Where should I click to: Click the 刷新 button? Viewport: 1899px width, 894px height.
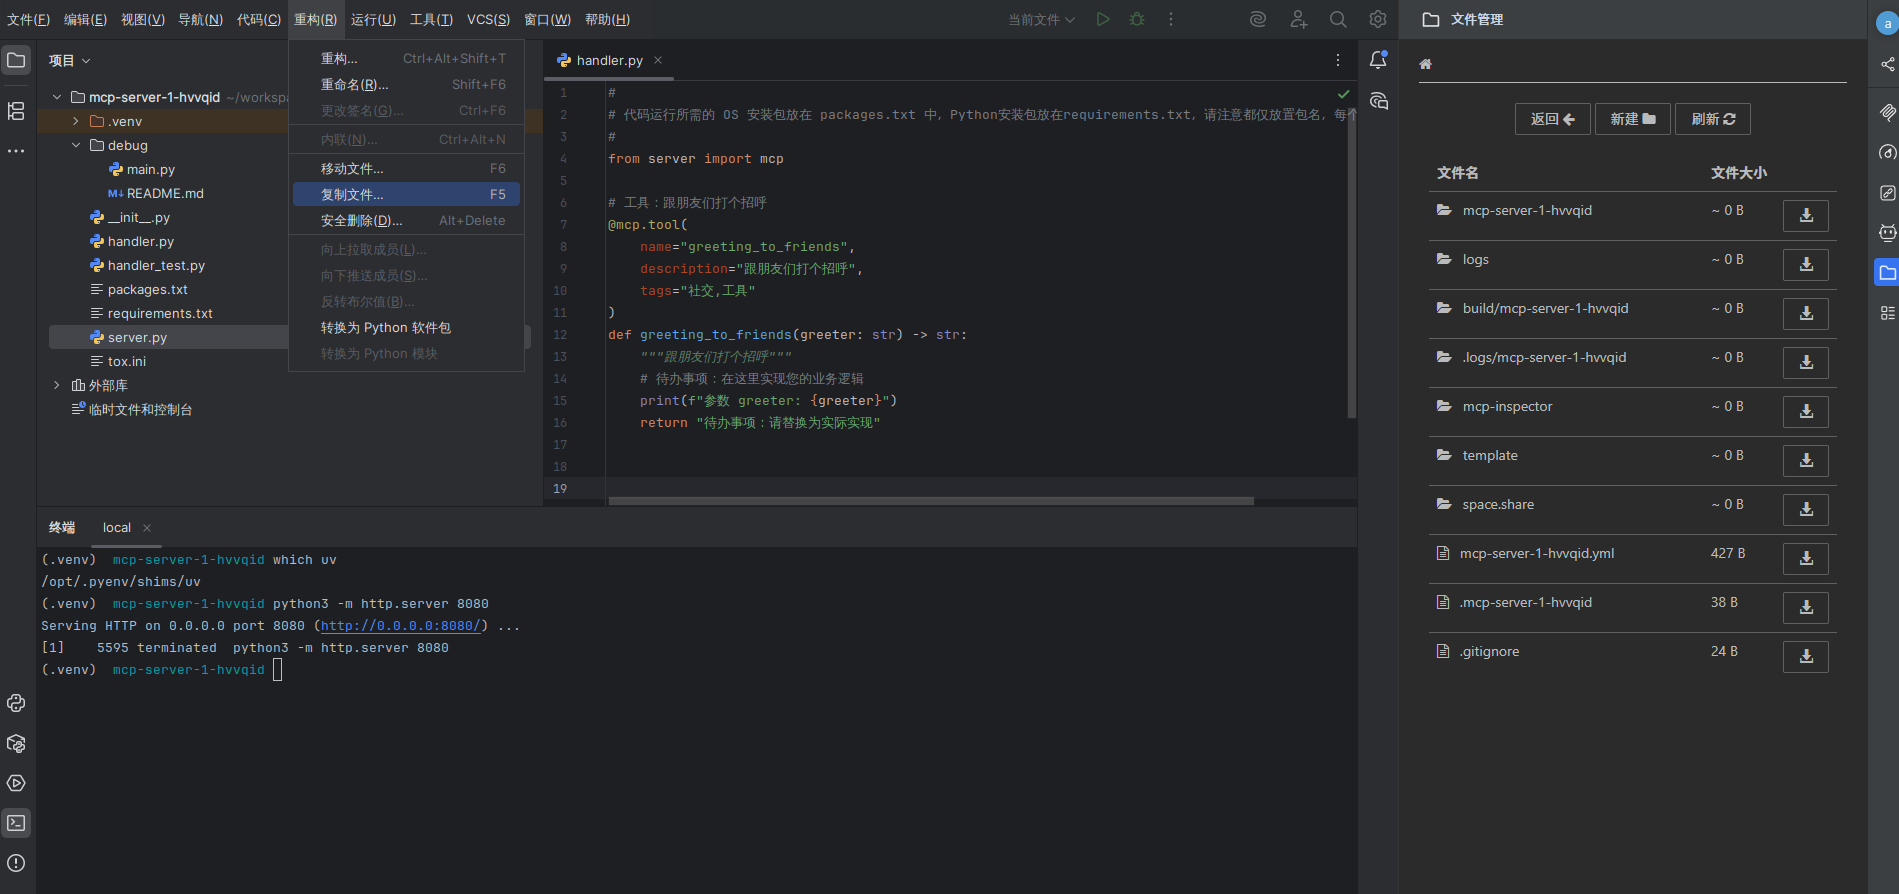tap(1712, 119)
